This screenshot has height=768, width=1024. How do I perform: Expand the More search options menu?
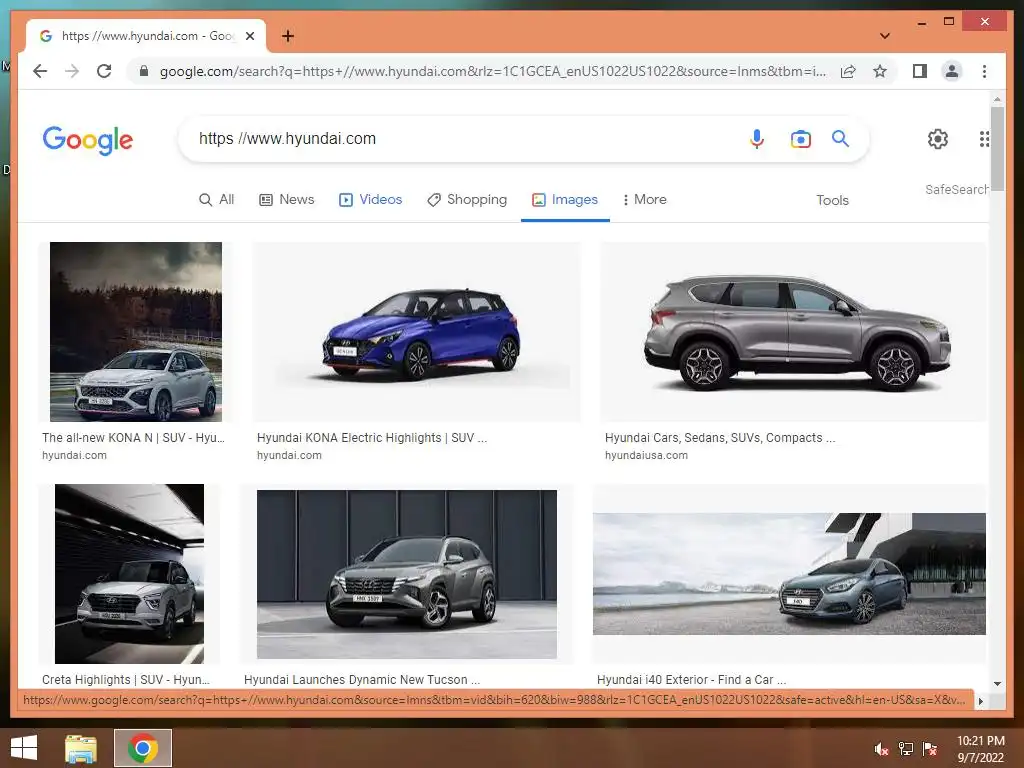click(645, 199)
